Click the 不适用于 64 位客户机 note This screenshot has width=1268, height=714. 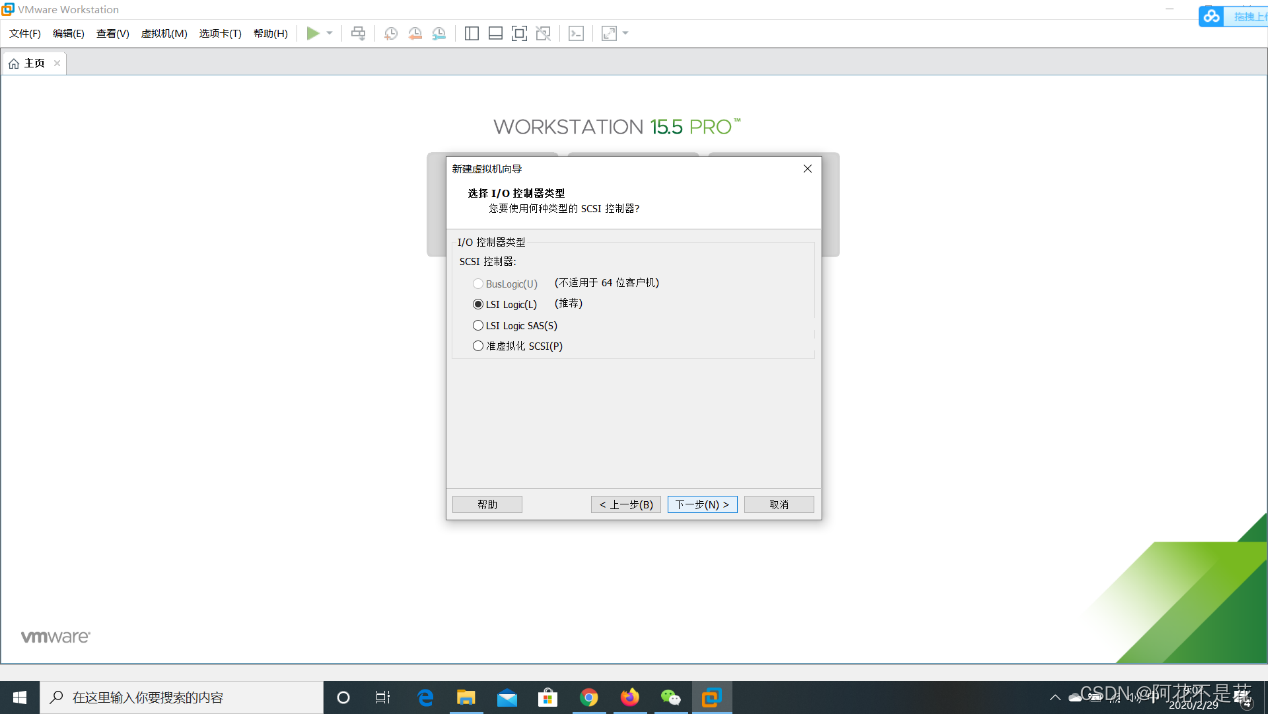tap(607, 283)
